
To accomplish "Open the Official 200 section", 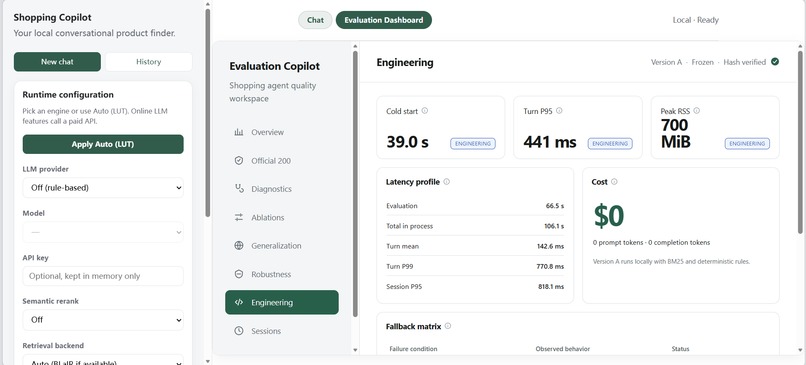I will 282,160.
